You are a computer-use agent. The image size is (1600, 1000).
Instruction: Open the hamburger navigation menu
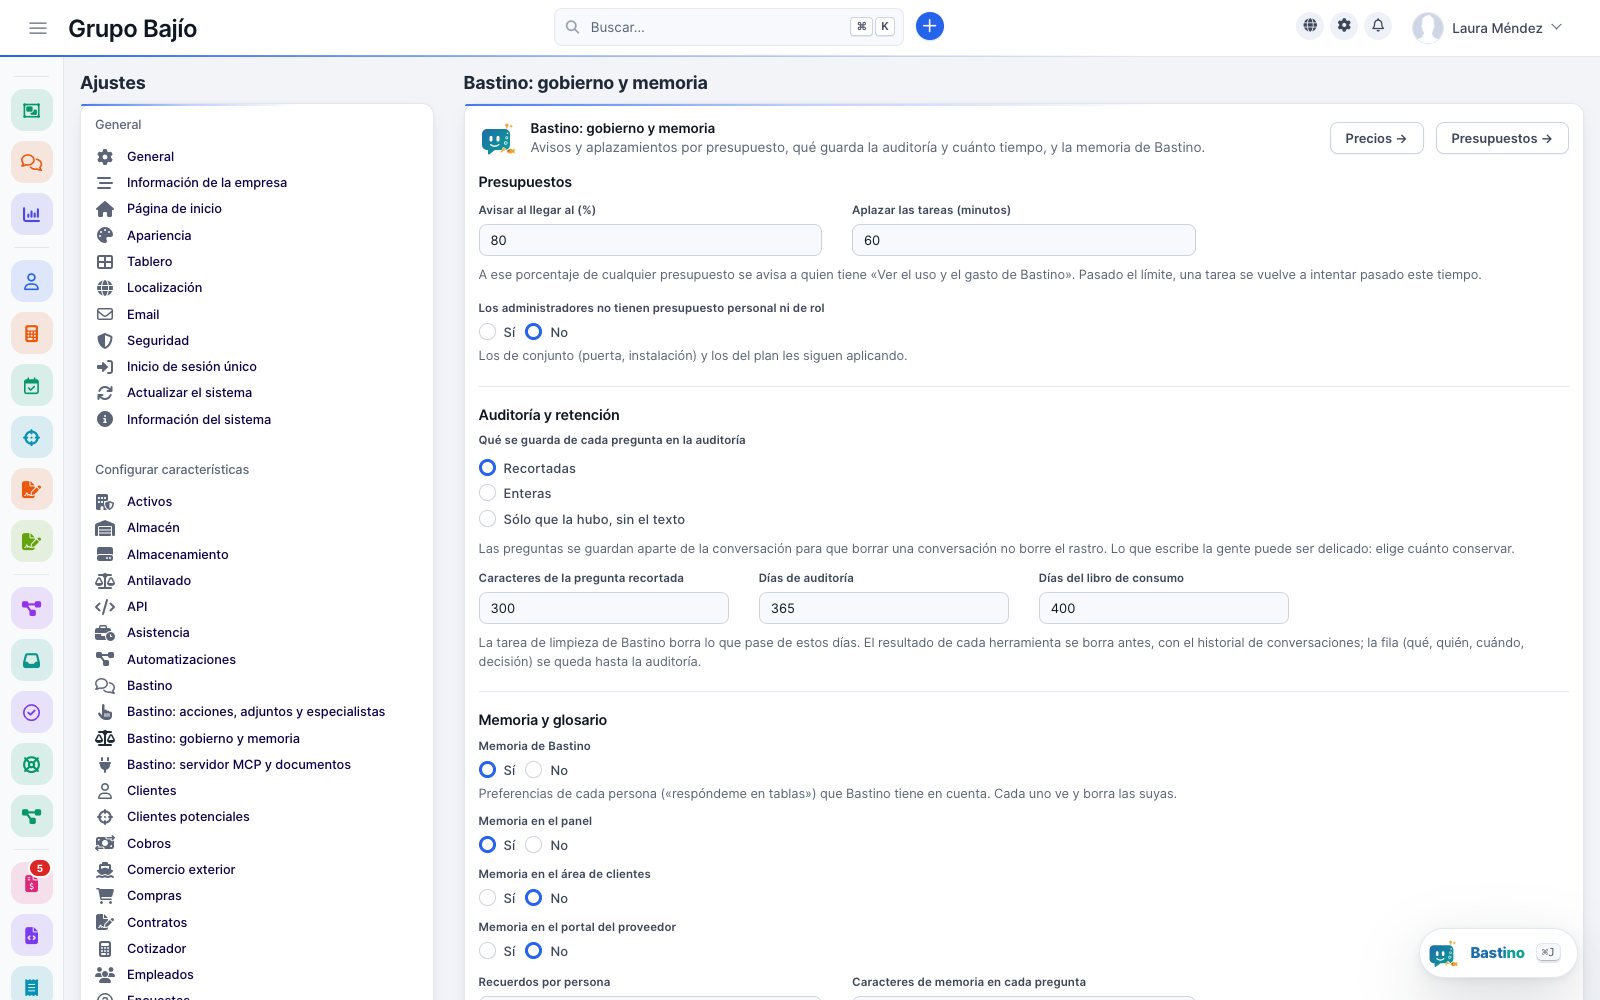38,28
